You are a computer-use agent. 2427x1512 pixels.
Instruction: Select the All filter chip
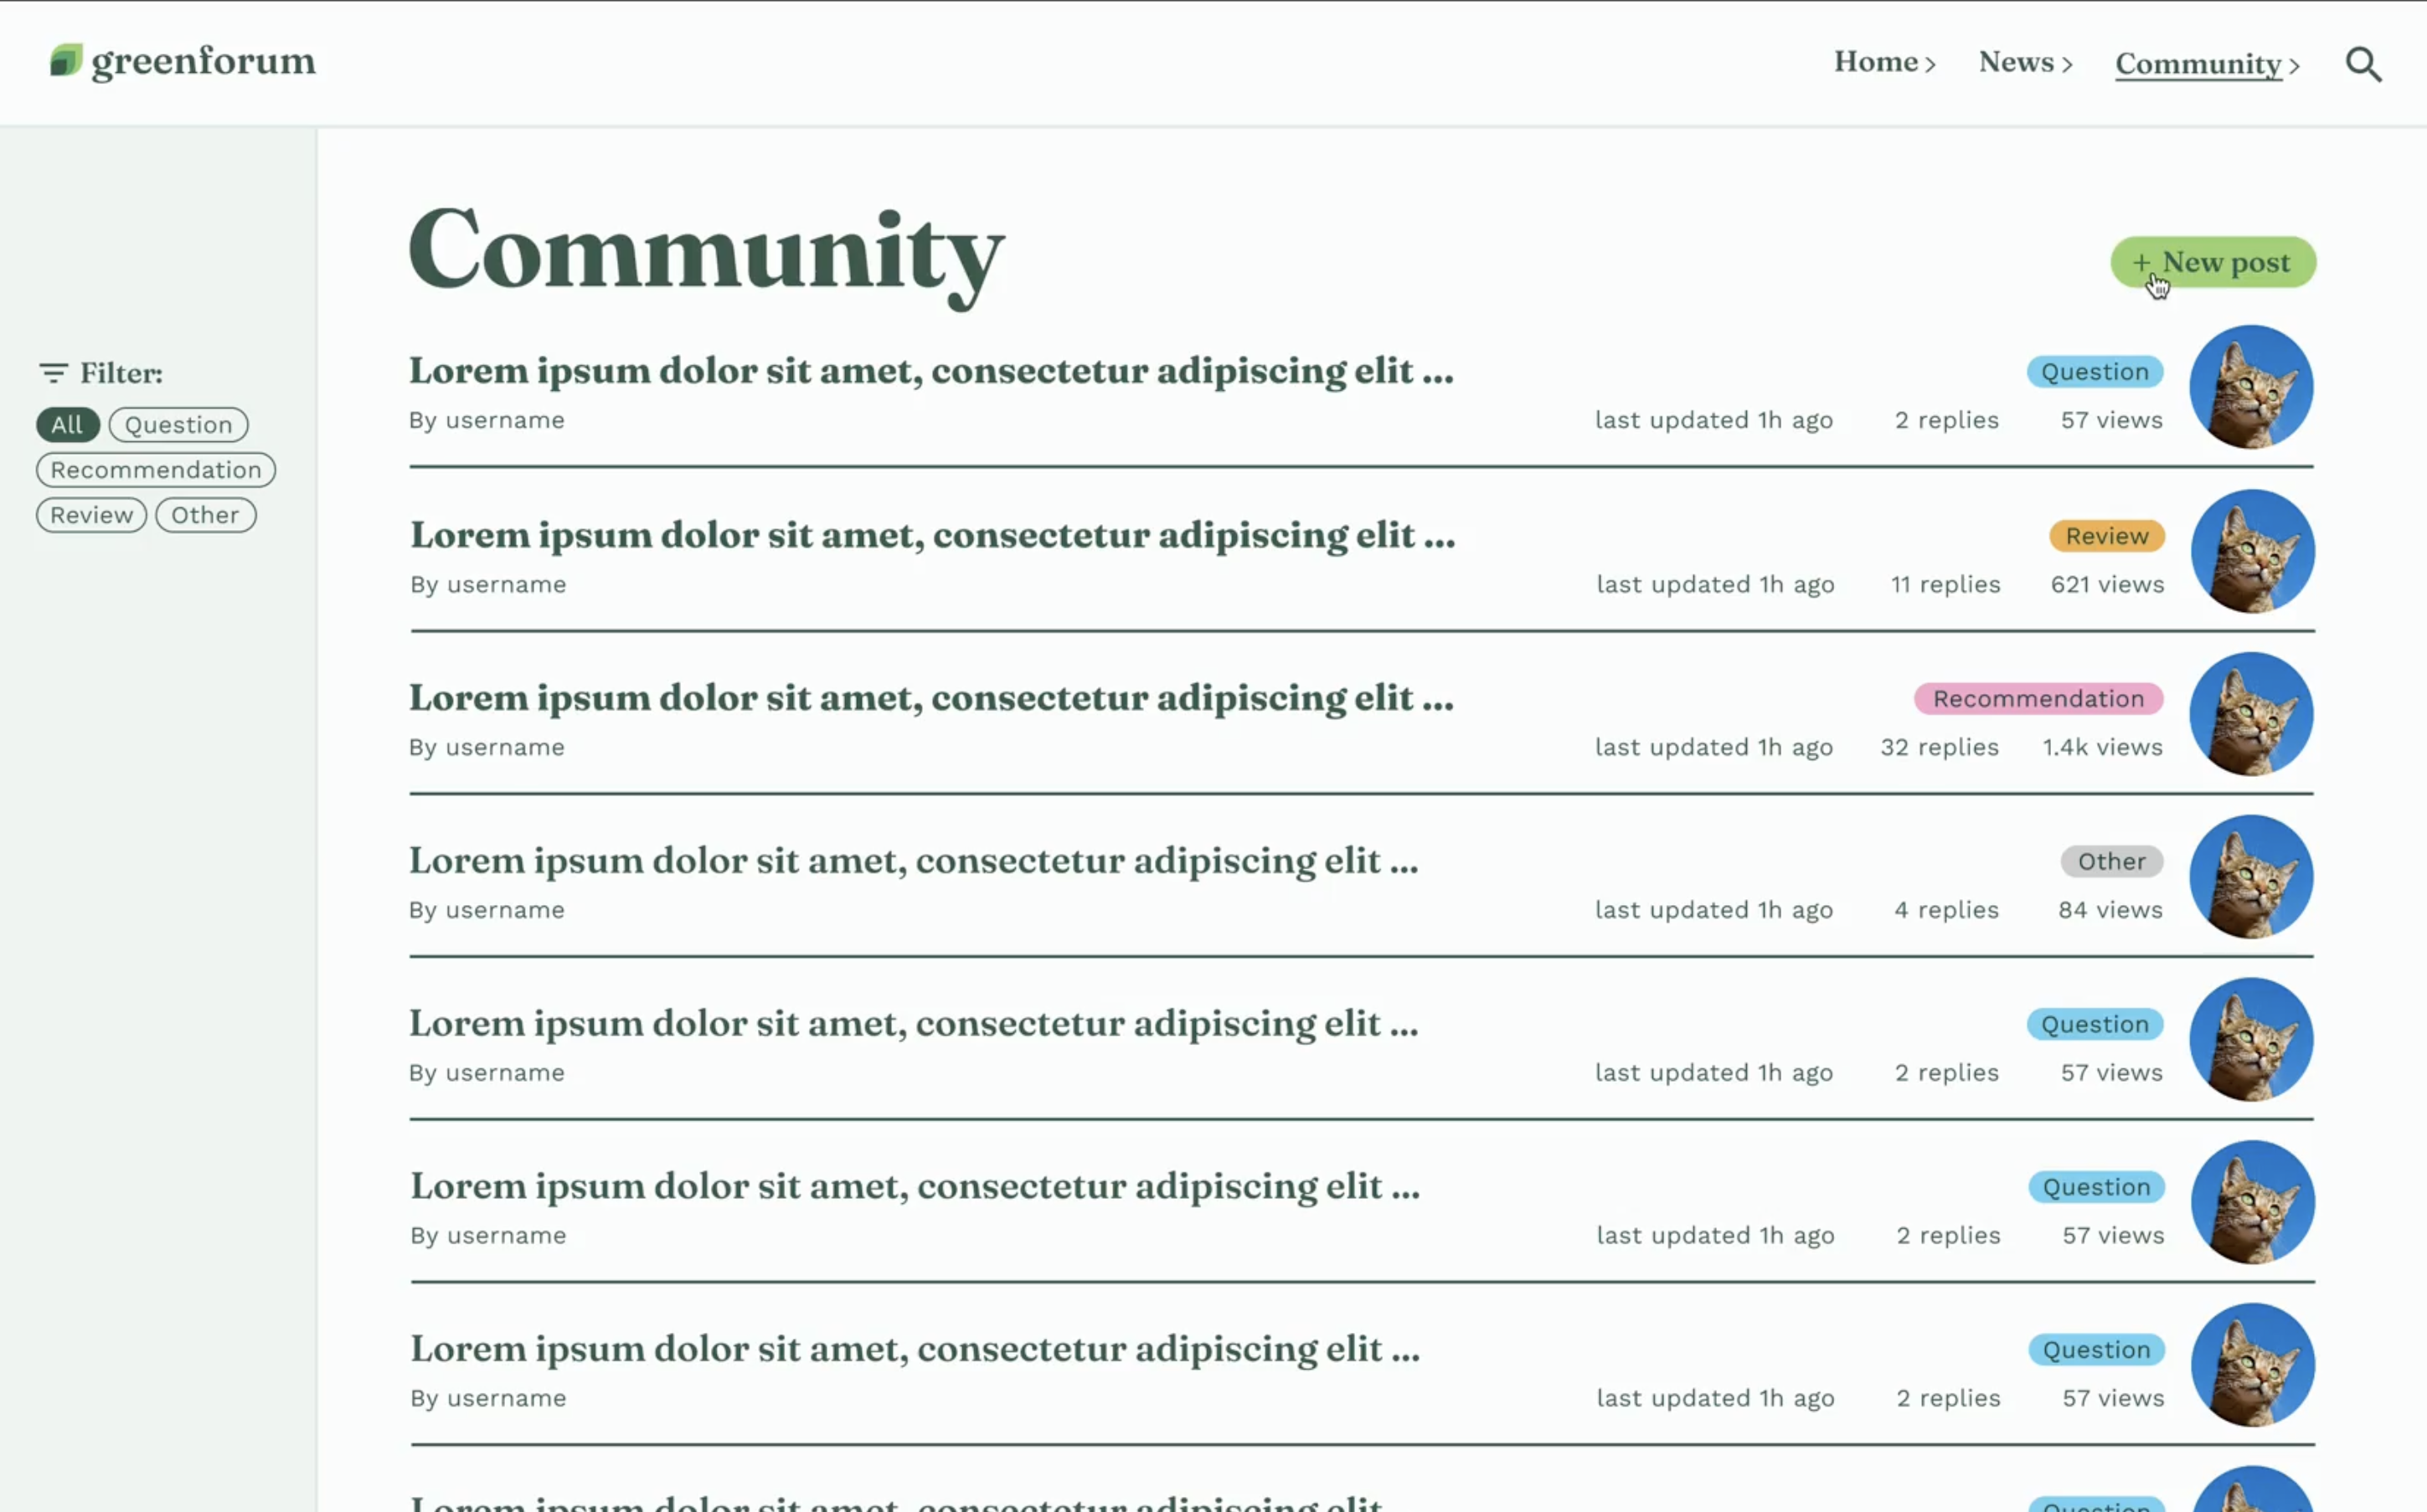[x=67, y=425]
